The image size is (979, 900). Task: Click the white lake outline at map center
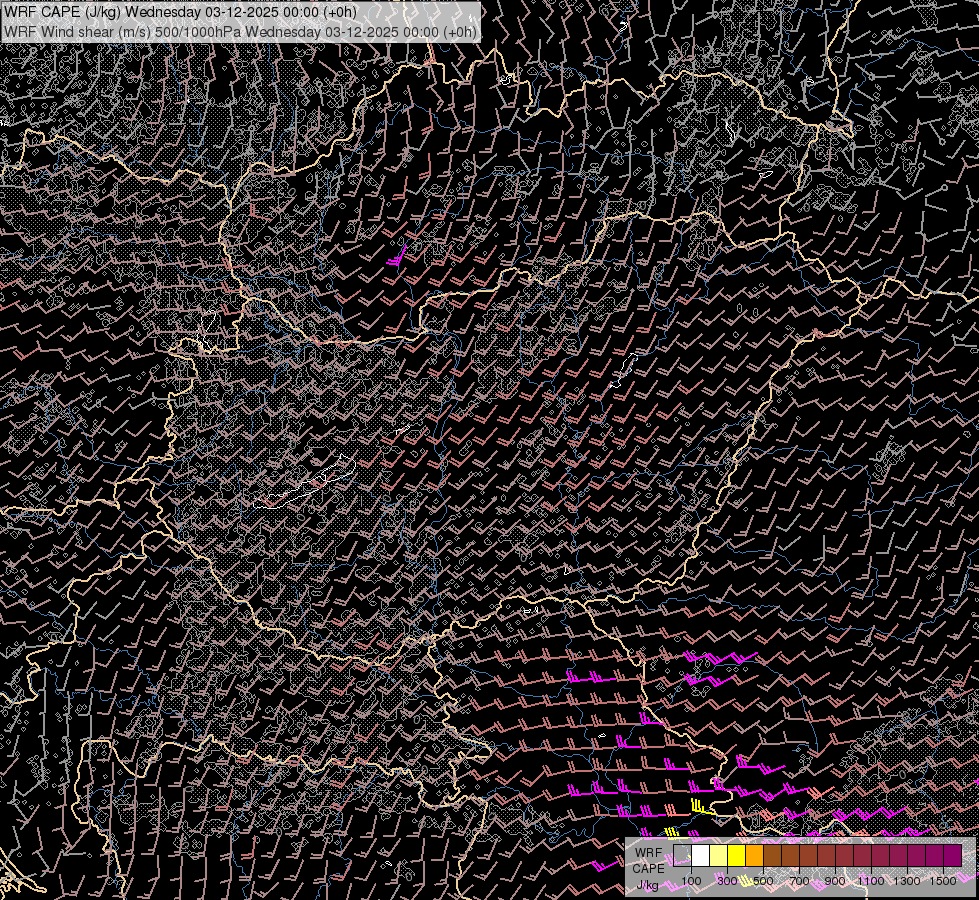pyautogui.click(x=305, y=482)
